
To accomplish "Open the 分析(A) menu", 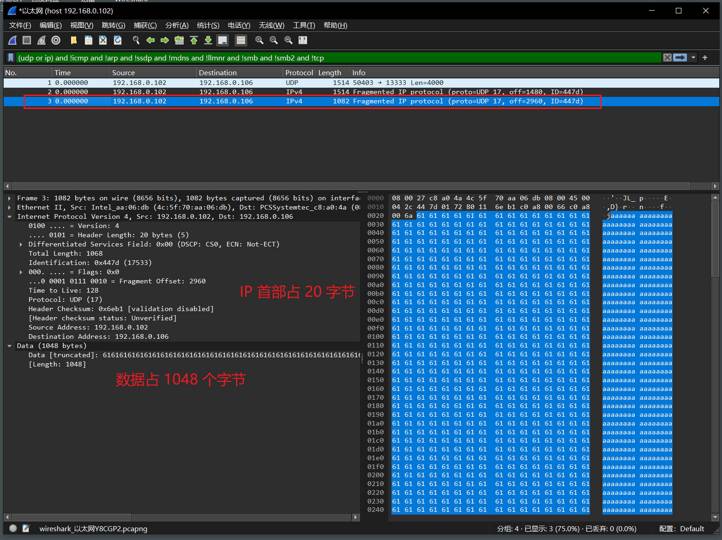I will (x=176, y=25).
